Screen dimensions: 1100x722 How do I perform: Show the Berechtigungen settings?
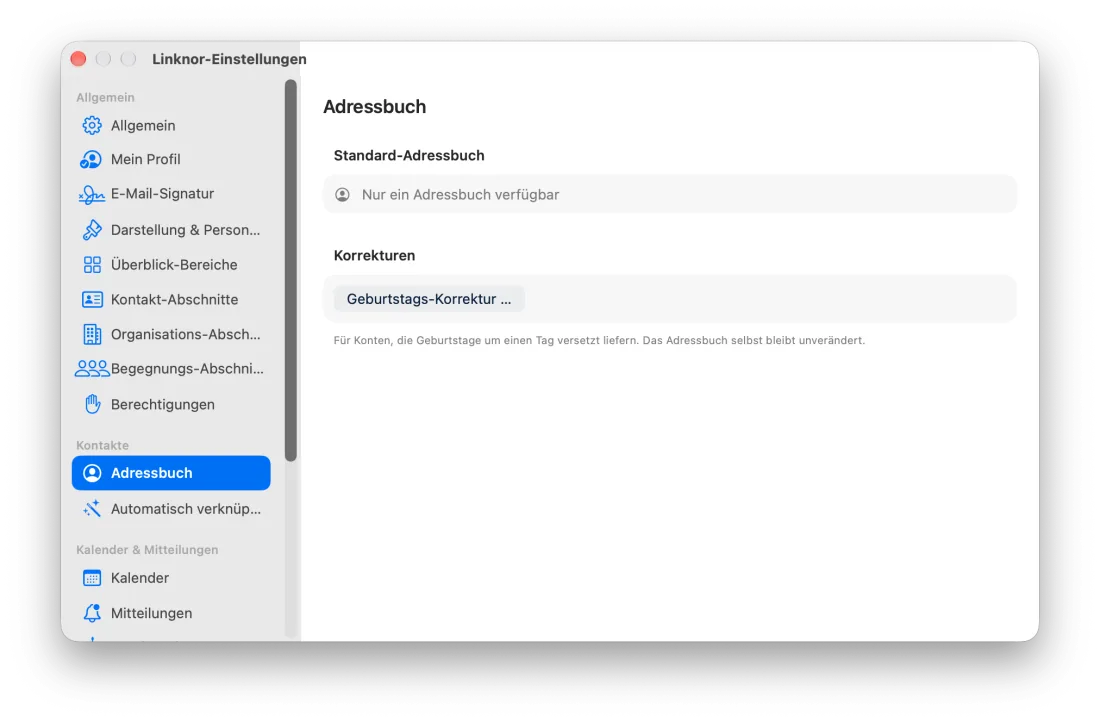pos(171,404)
